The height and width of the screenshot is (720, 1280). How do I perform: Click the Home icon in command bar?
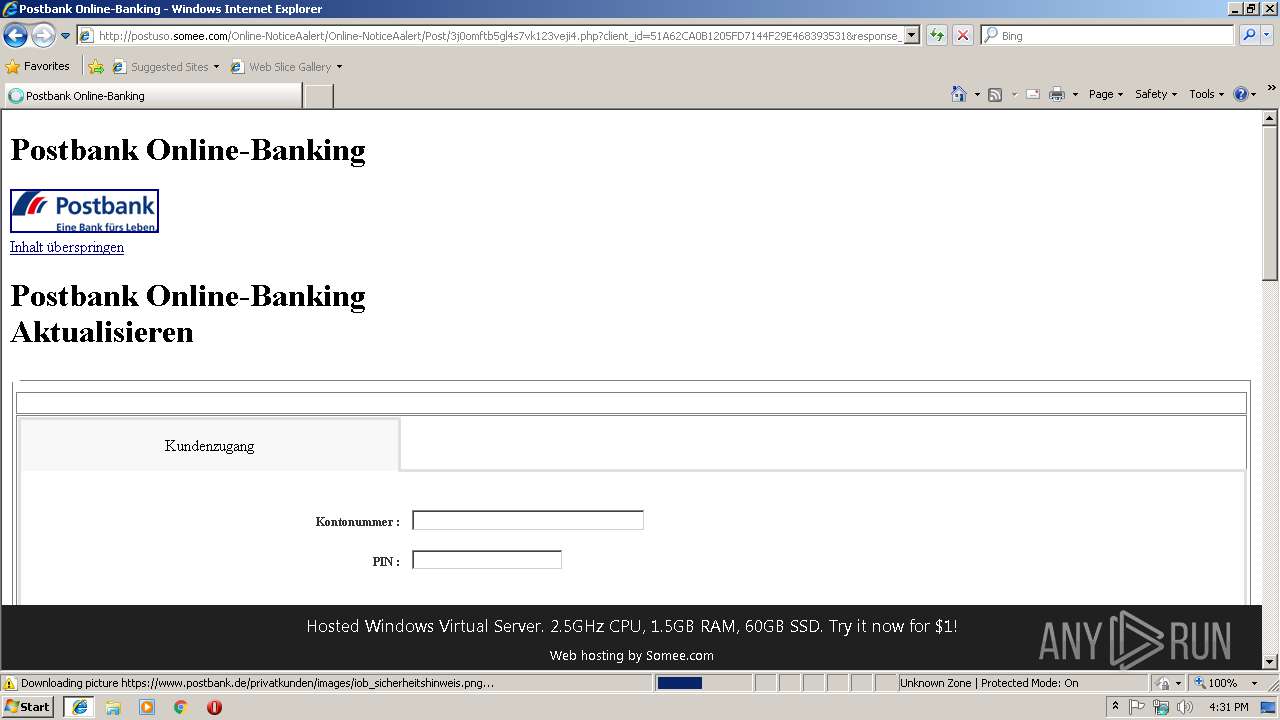tap(959, 94)
